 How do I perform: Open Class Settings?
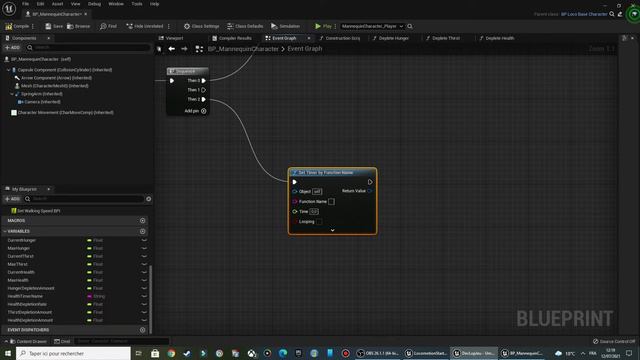(x=201, y=26)
